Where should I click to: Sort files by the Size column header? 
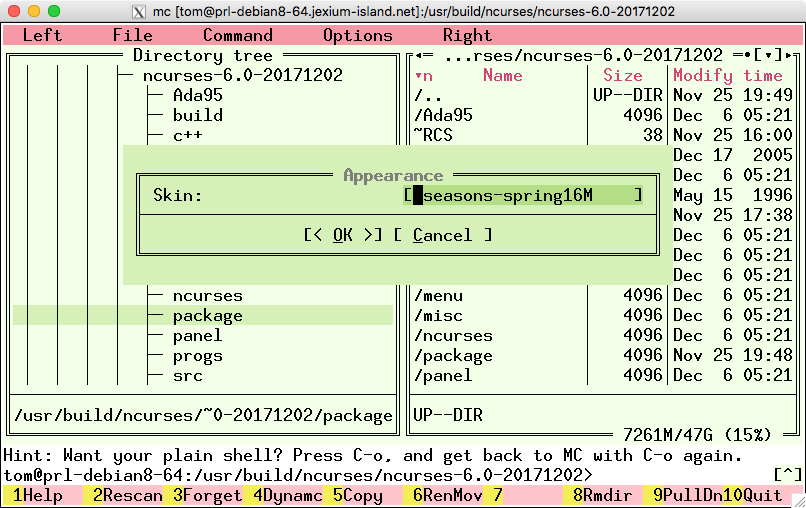(622, 76)
